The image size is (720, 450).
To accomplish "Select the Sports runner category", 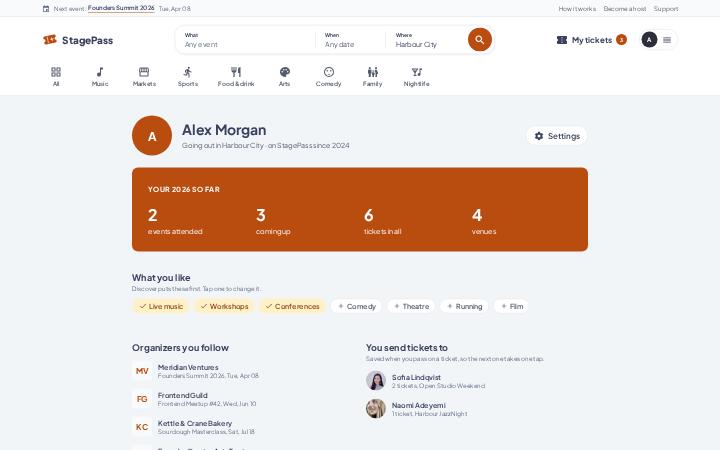I will [x=188, y=76].
